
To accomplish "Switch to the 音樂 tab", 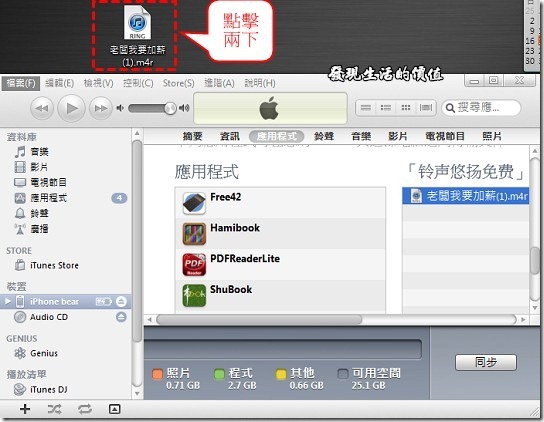I will [x=361, y=136].
